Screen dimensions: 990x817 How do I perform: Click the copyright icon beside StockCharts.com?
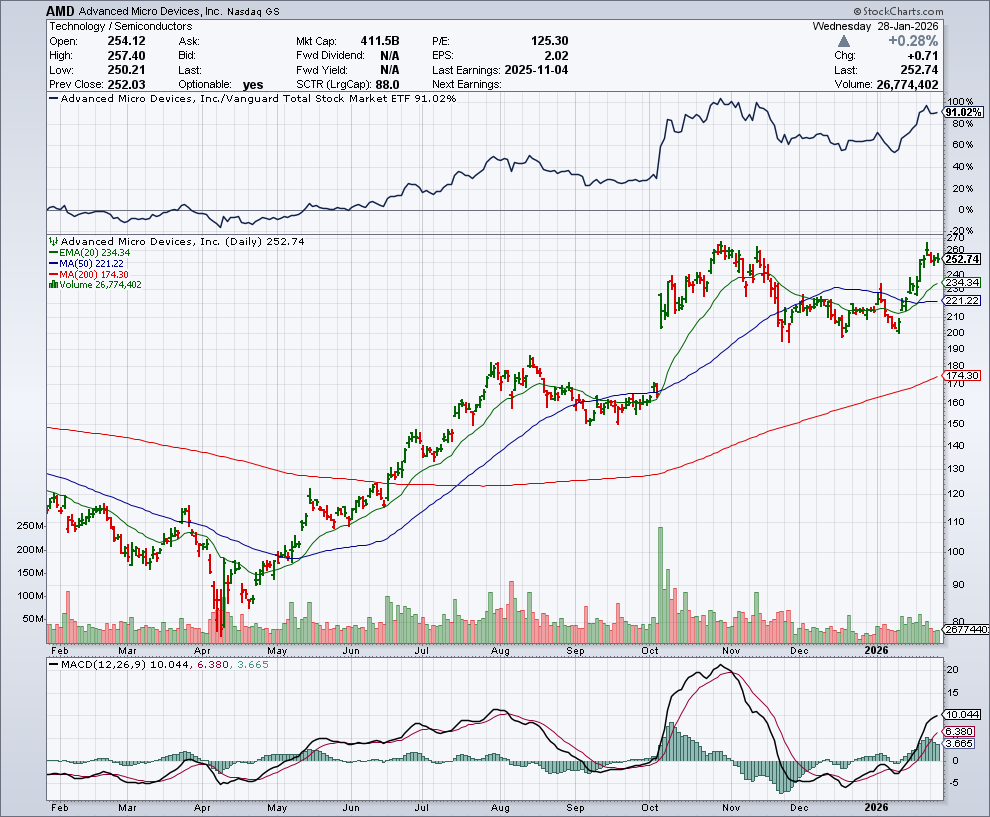(x=857, y=11)
